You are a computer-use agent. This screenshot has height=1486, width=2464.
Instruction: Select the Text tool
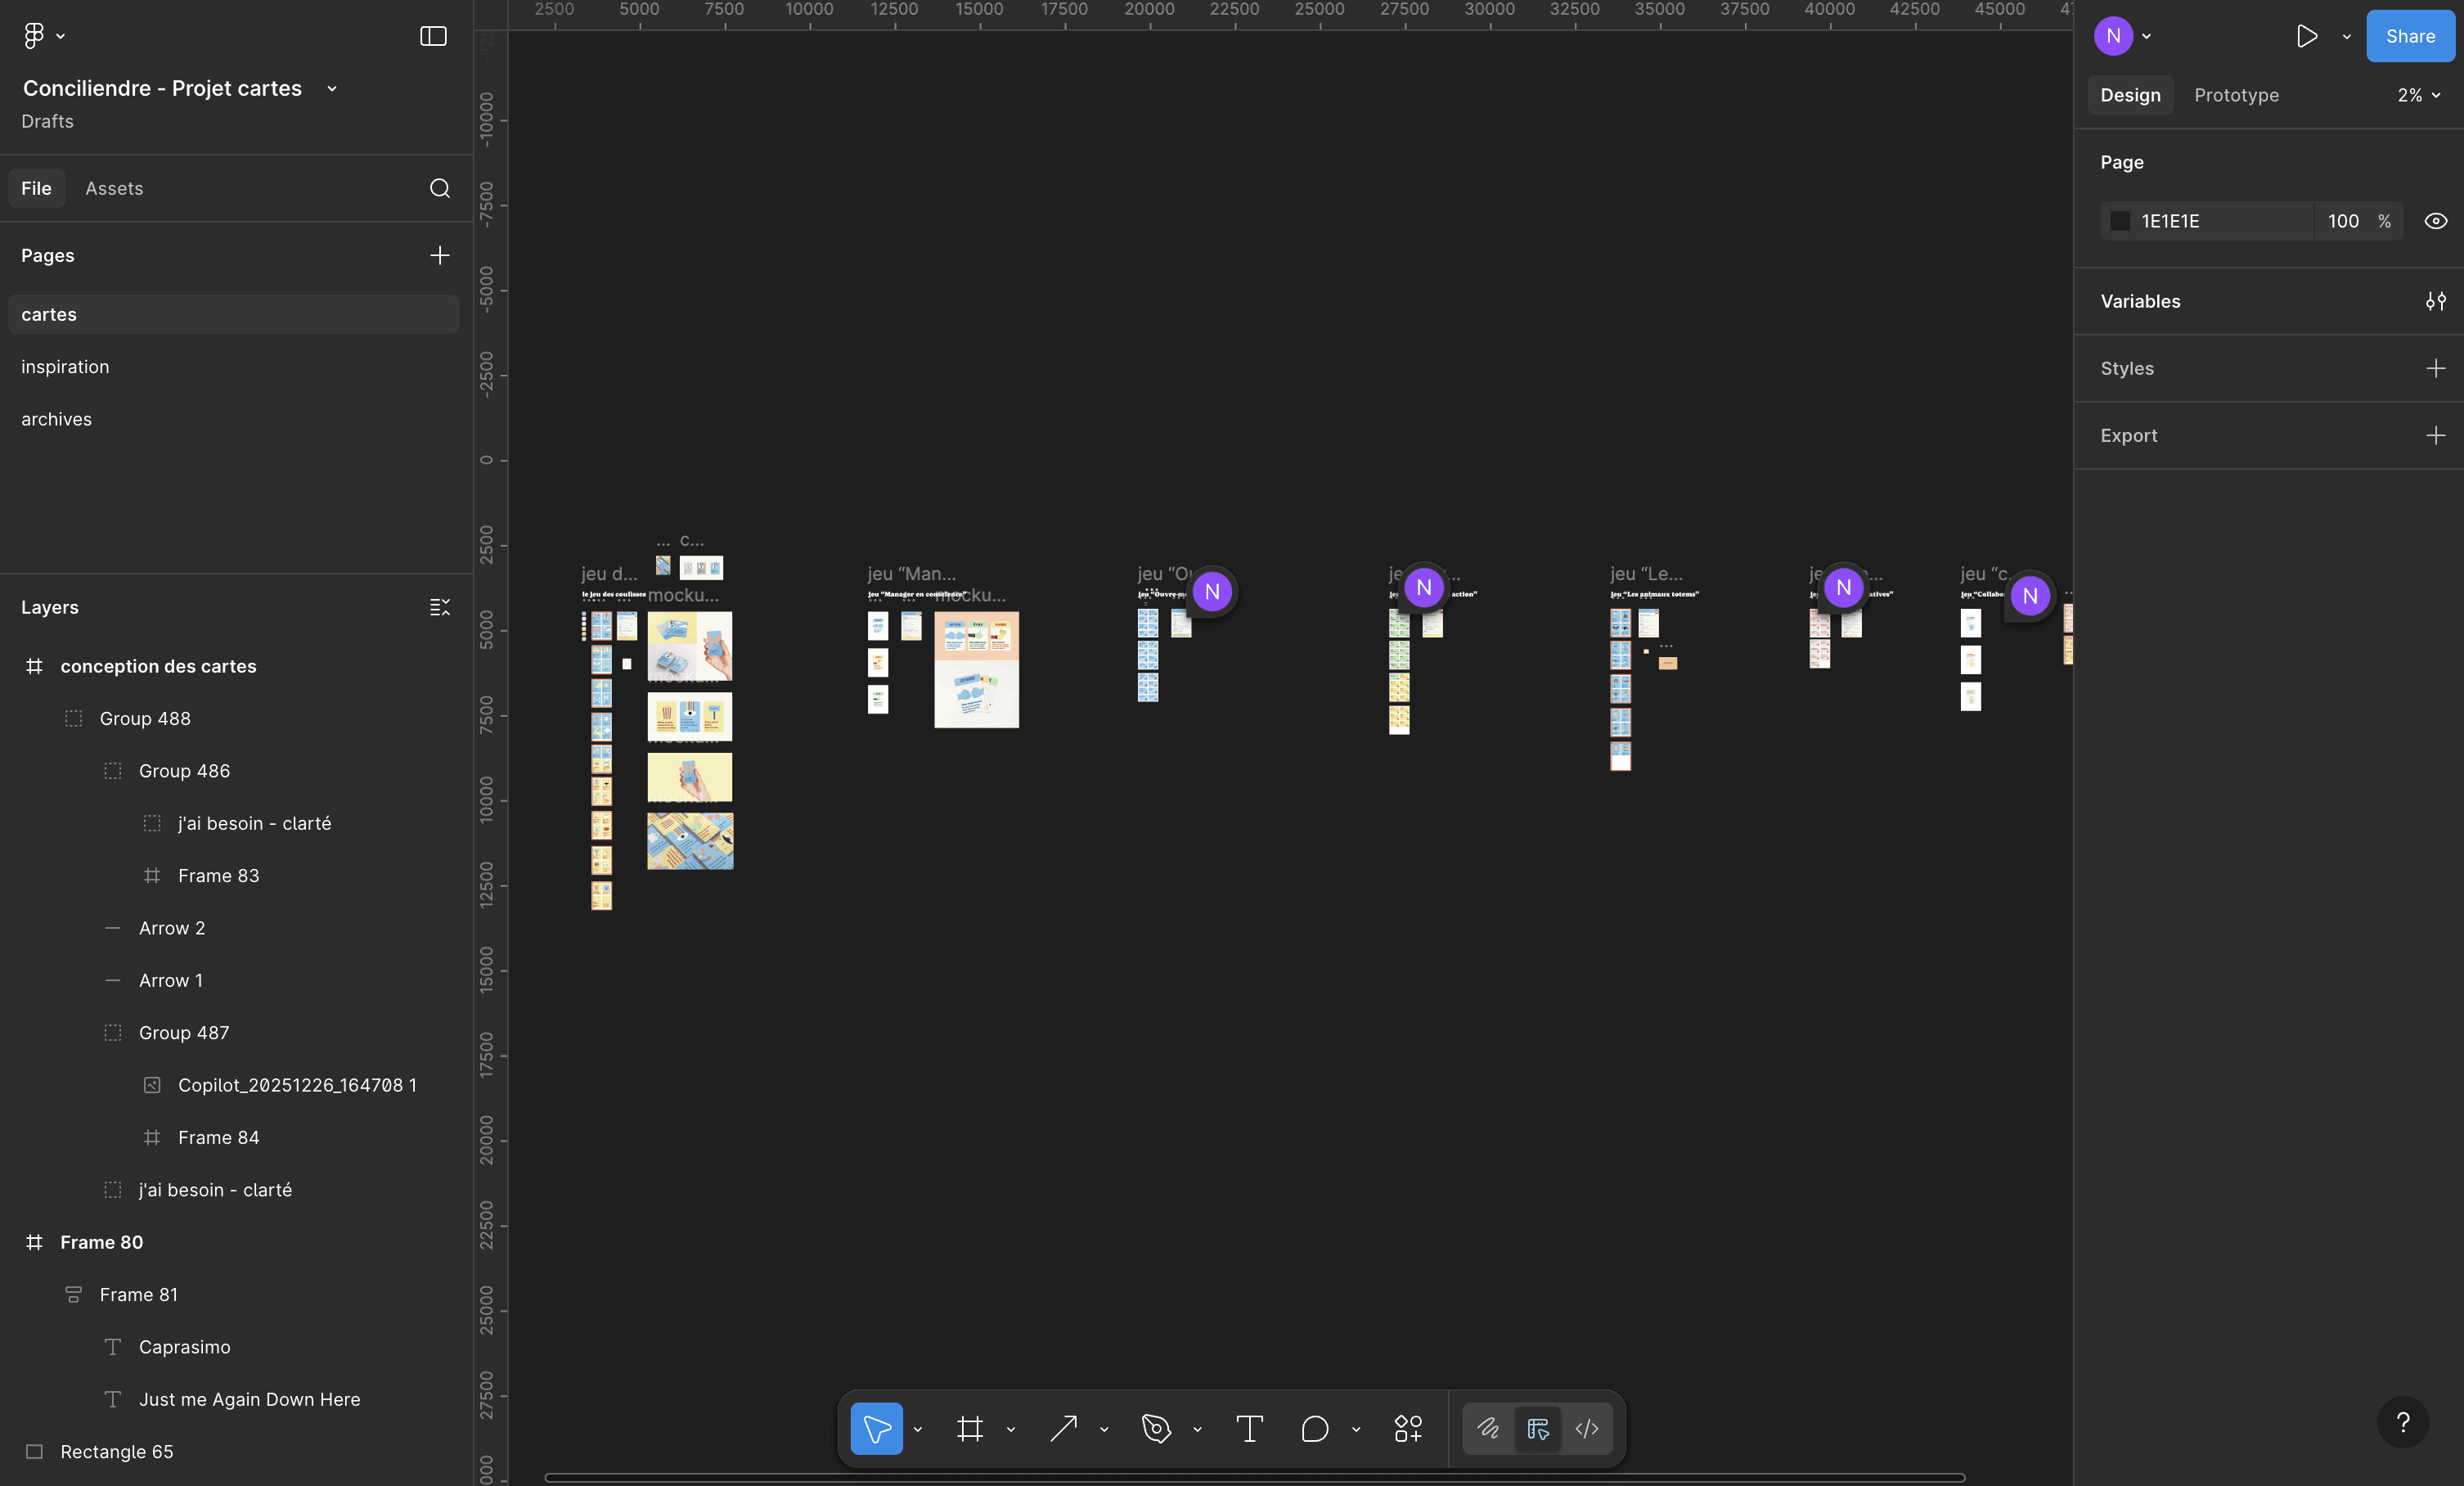tap(1249, 1428)
